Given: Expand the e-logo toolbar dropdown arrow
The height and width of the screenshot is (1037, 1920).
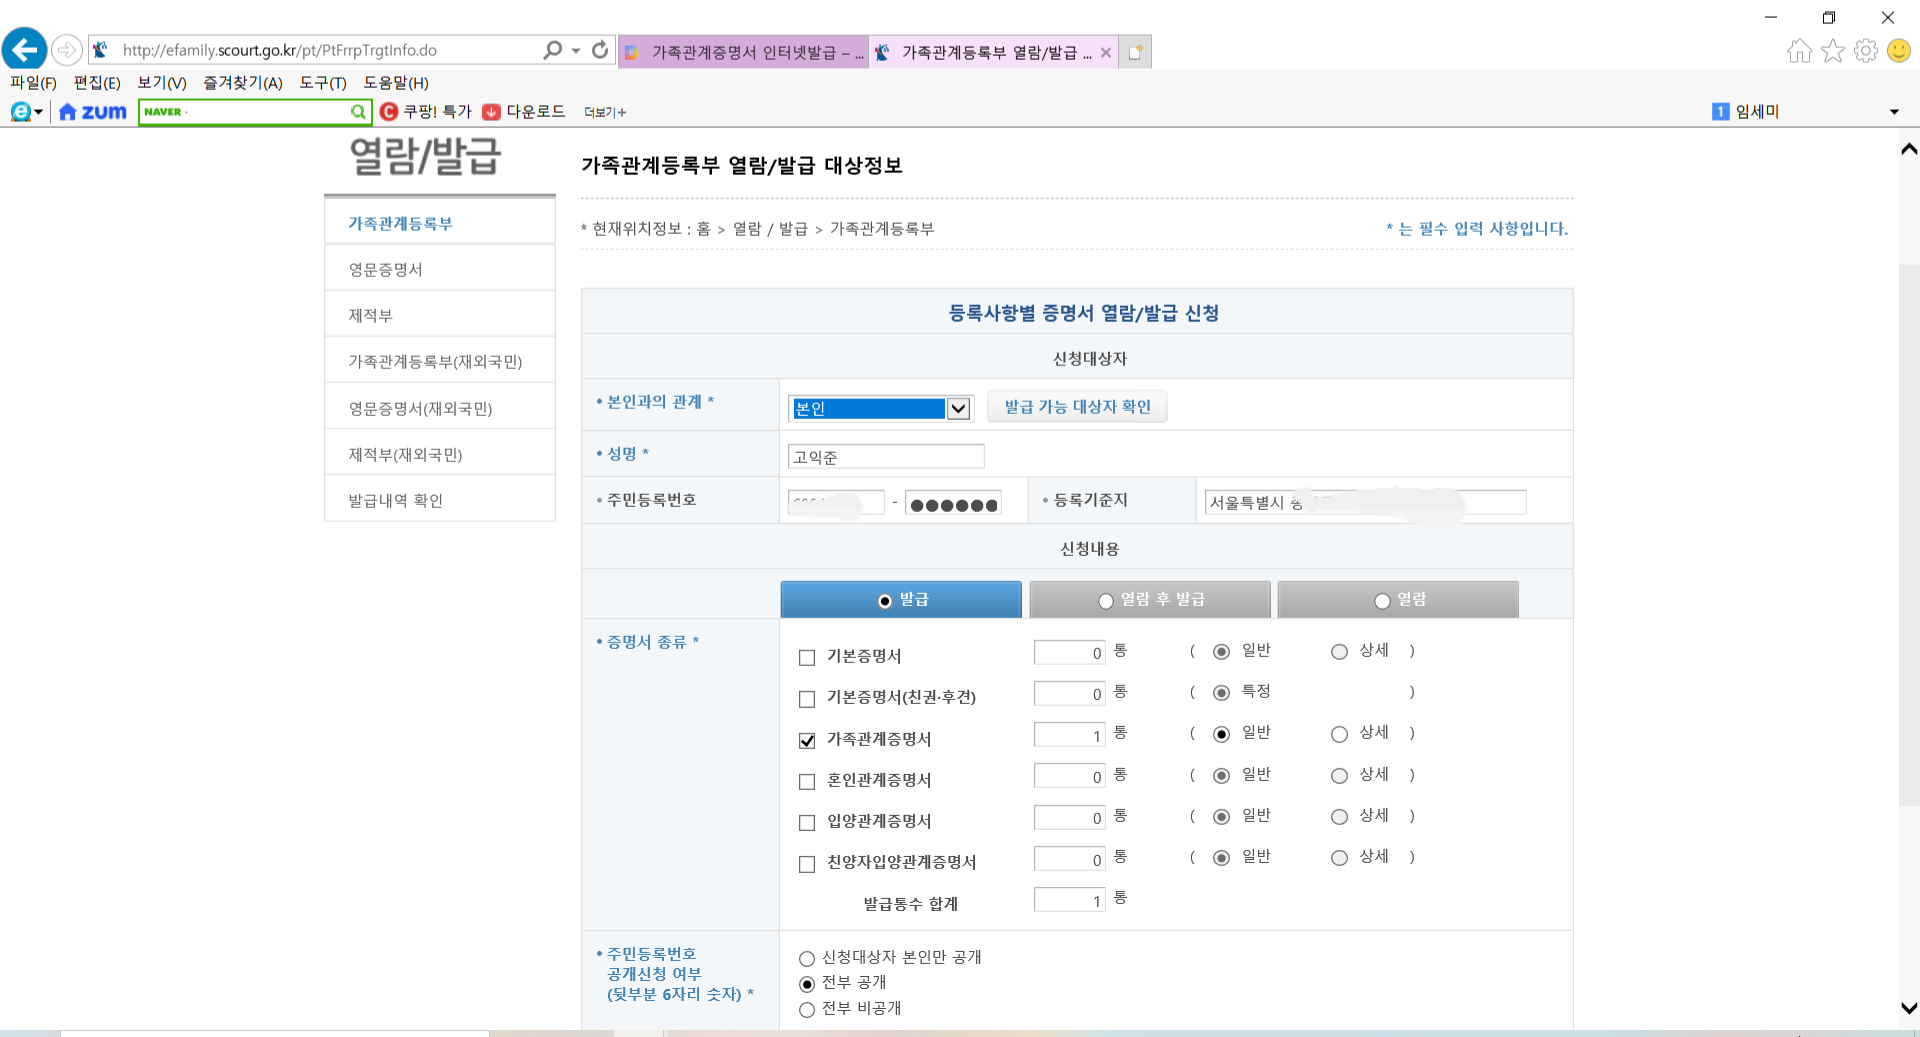Looking at the screenshot, I should pyautogui.click(x=39, y=112).
